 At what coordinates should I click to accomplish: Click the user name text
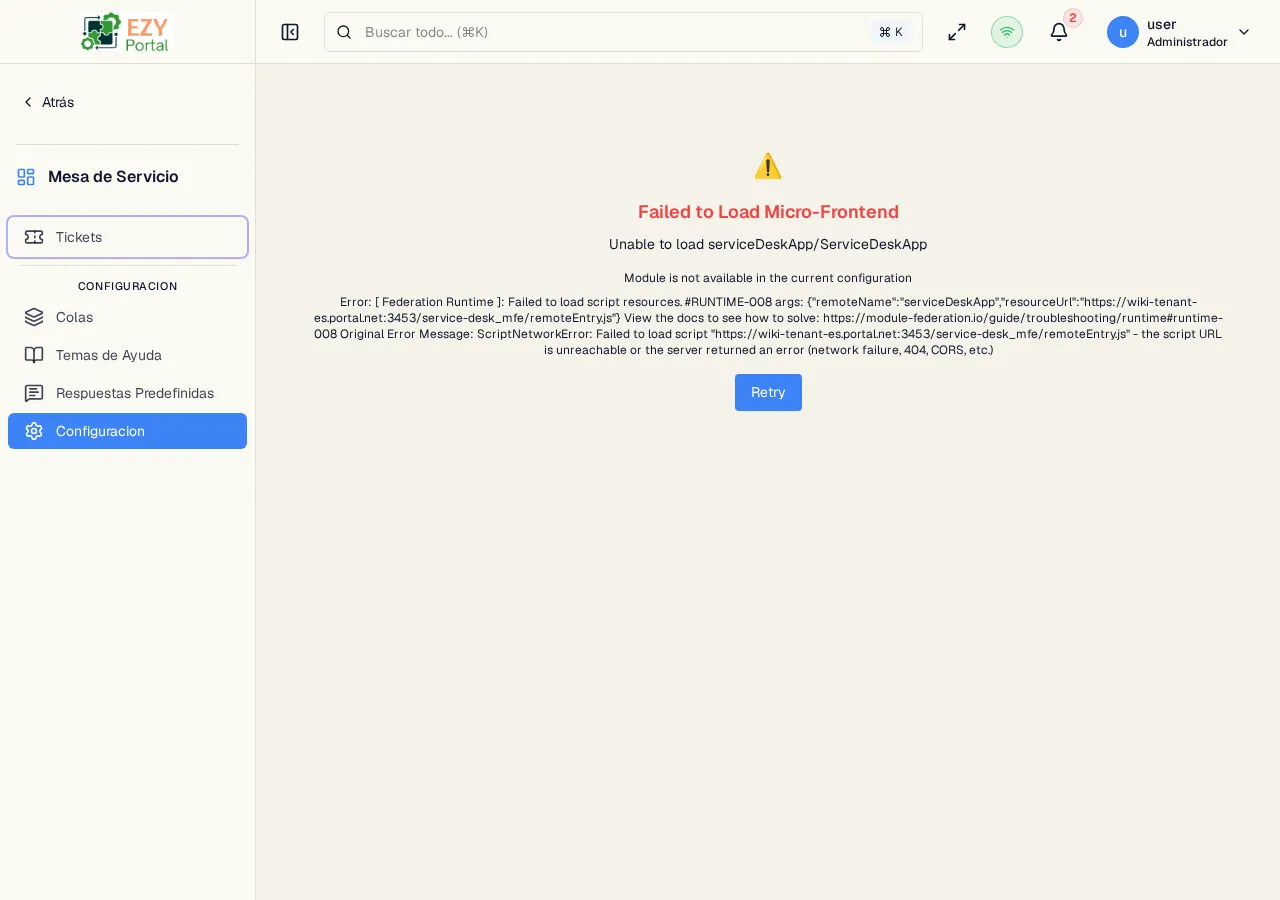(1161, 24)
